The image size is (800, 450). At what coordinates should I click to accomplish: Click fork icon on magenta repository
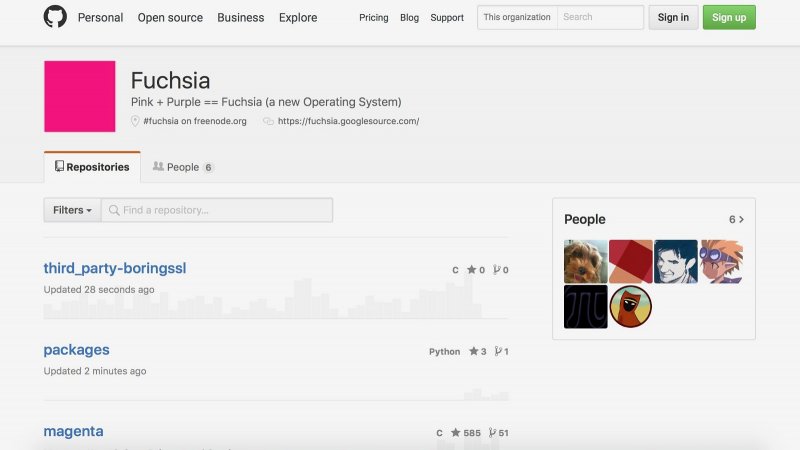[491, 433]
